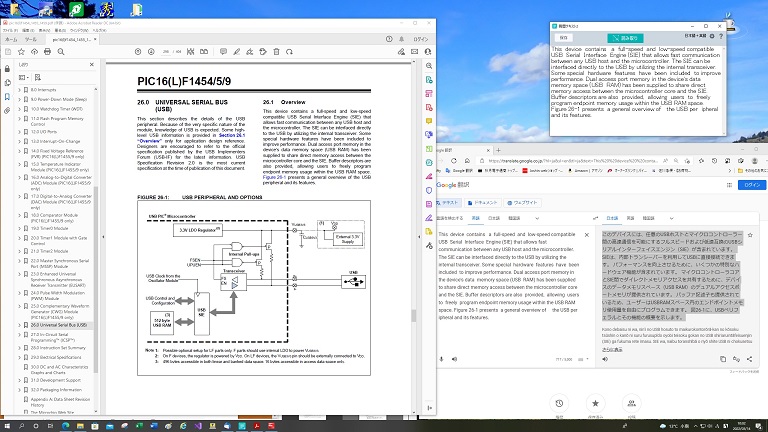Print the PDF in Acrobat Reader
Viewport: 768px width, 432px height.
point(48,51)
